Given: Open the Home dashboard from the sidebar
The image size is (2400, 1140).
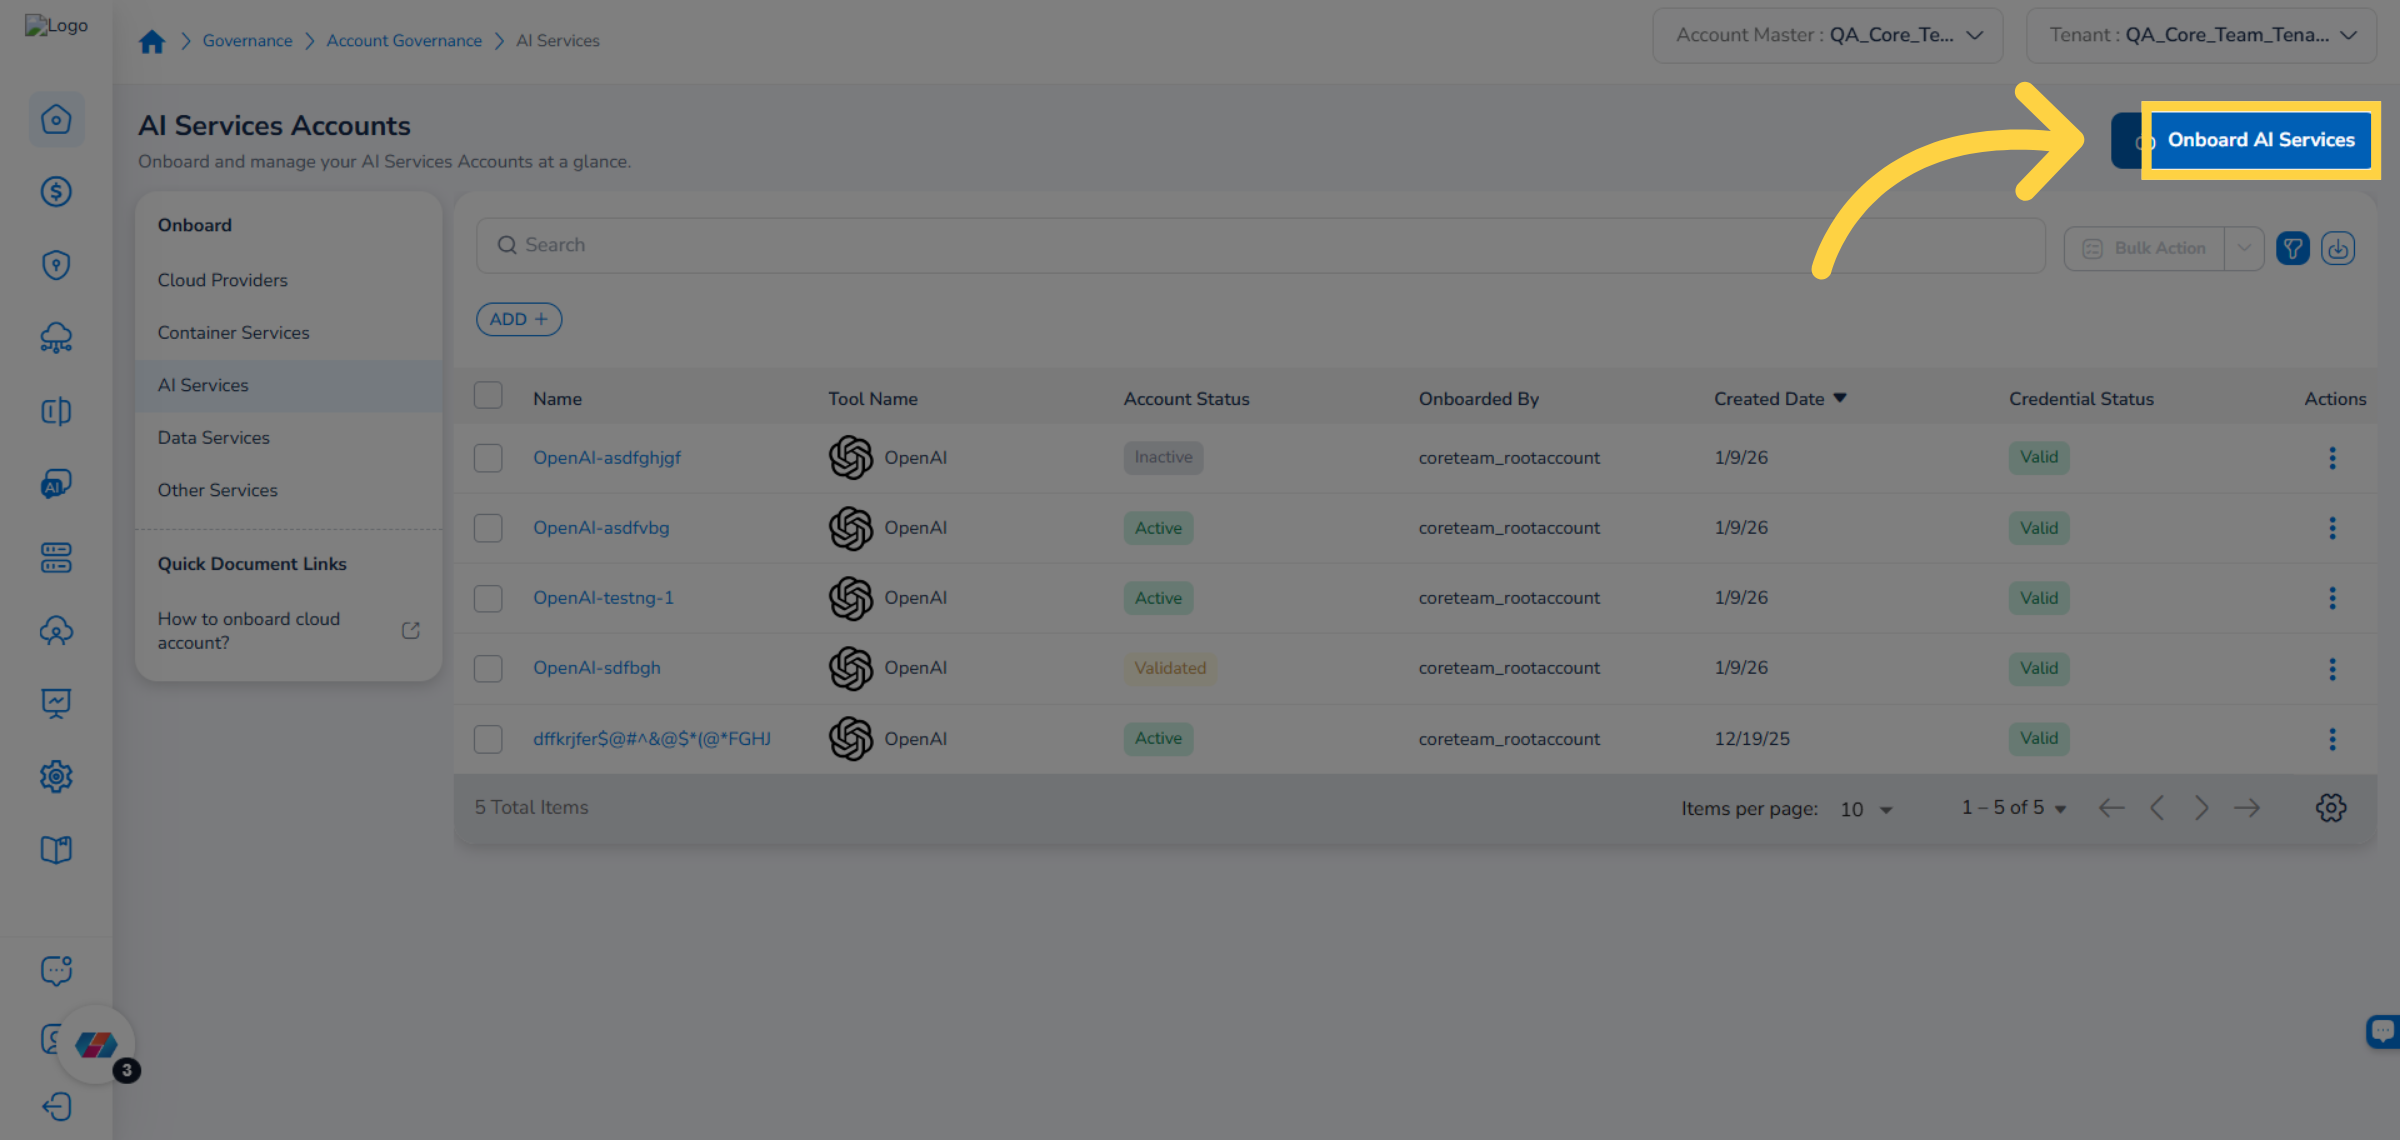Looking at the screenshot, I should pos(56,119).
